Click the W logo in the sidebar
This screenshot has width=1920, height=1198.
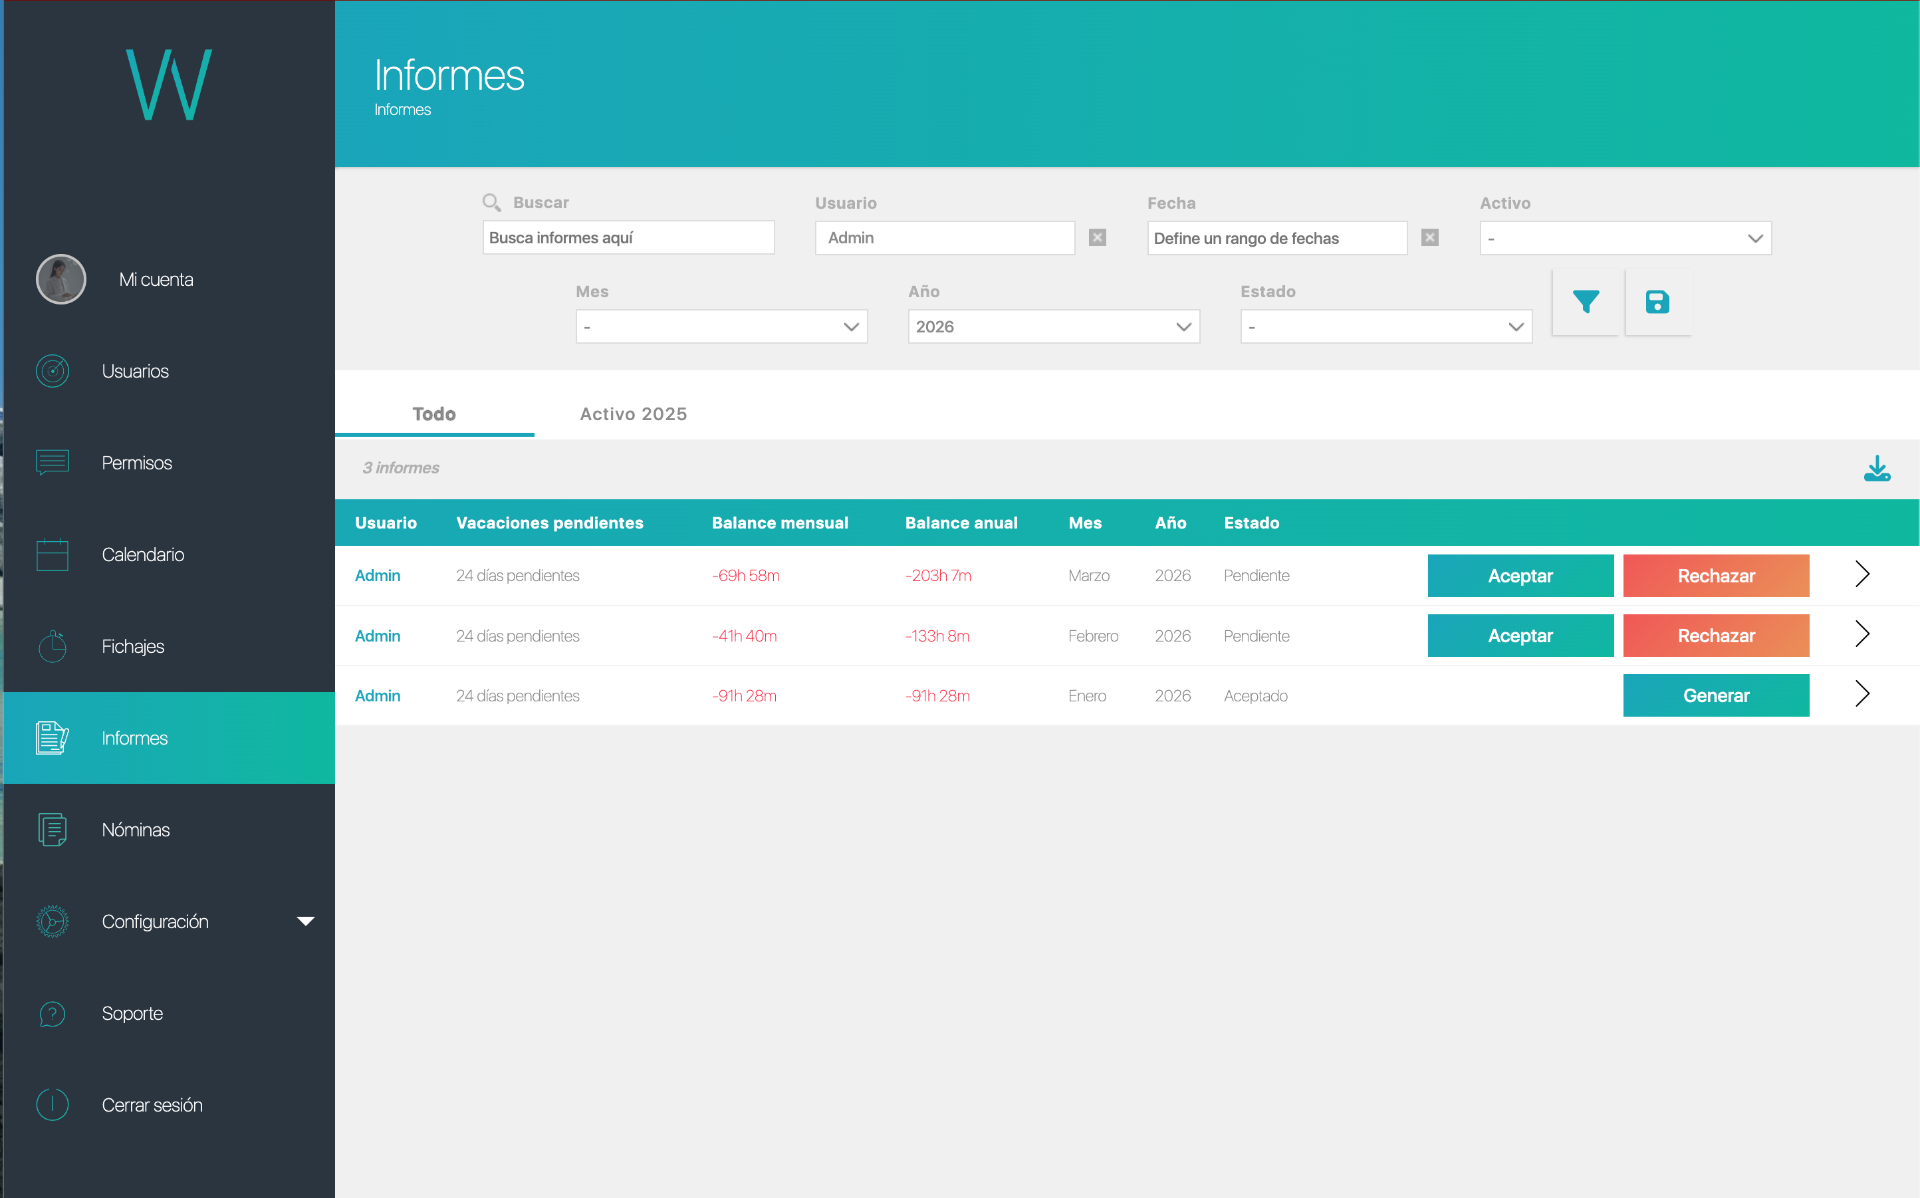169,85
